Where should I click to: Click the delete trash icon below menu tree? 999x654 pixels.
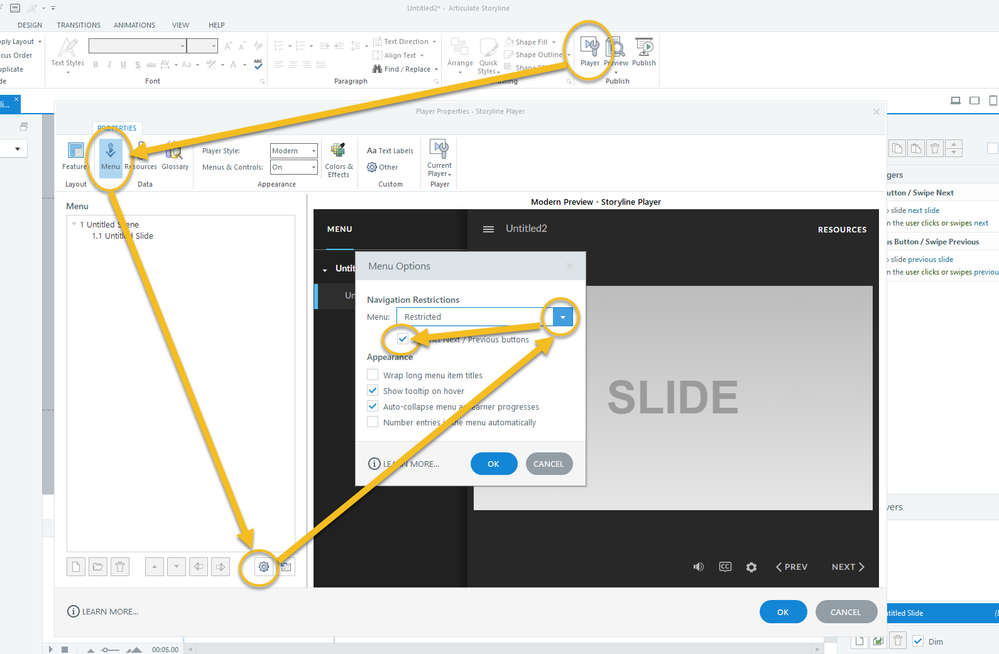point(120,567)
